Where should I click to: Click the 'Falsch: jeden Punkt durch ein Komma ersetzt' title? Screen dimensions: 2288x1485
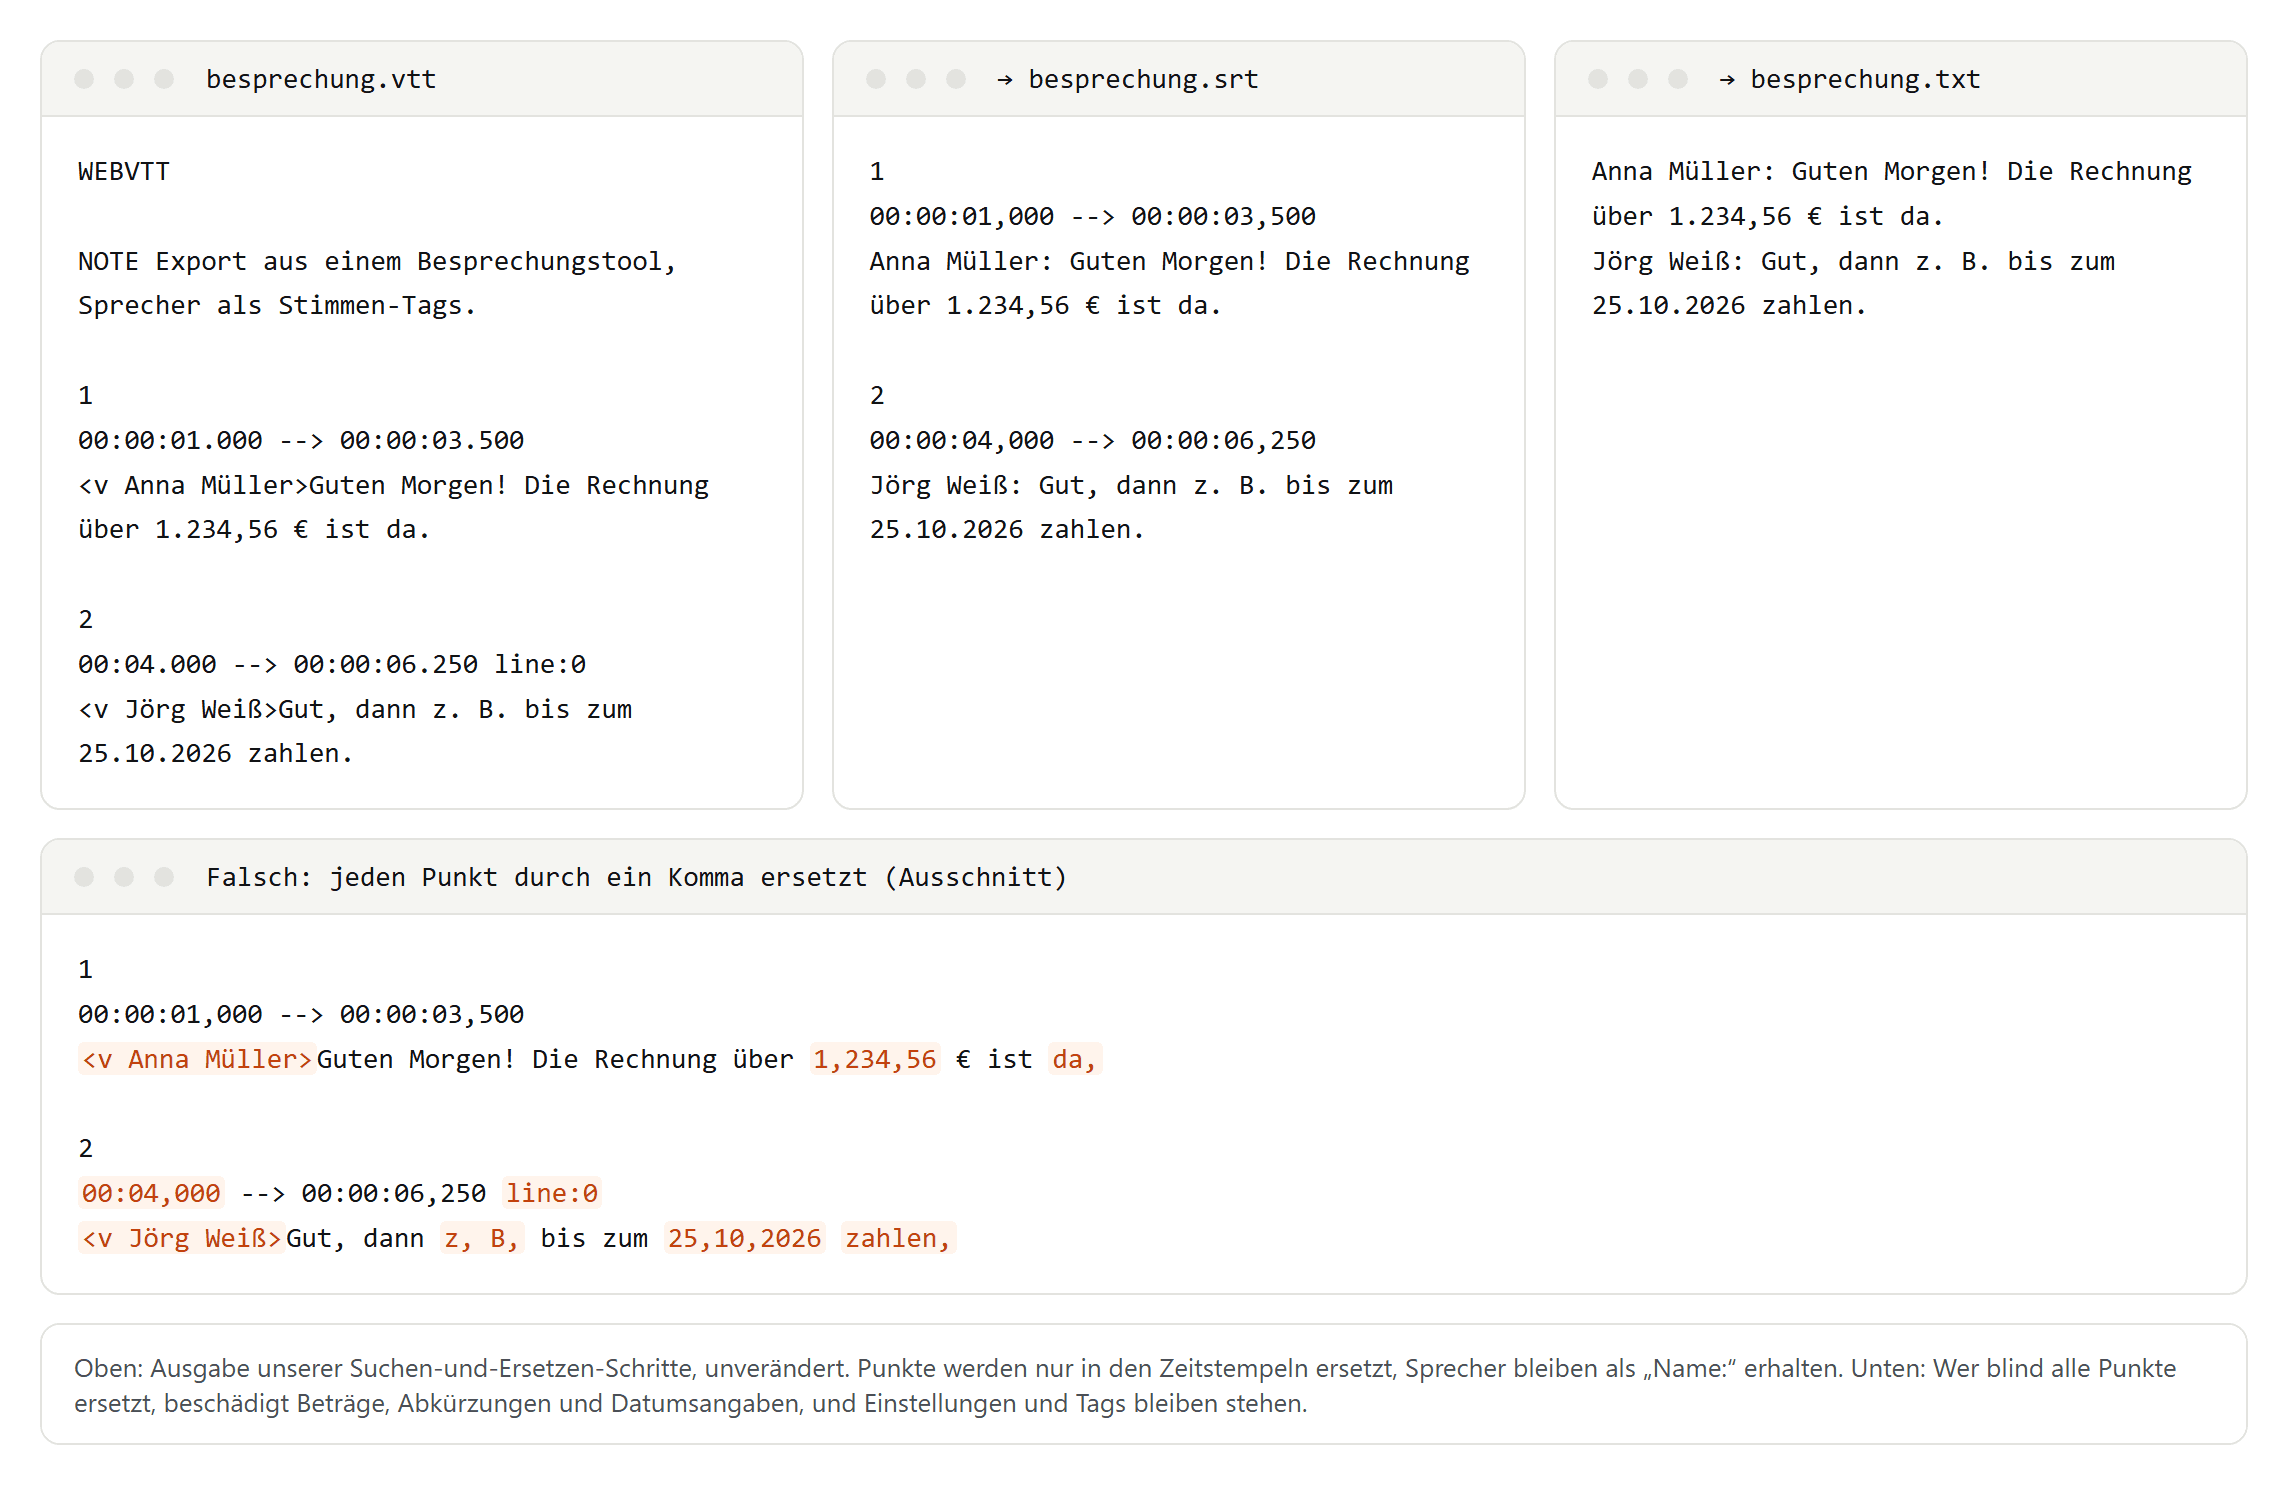pyautogui.click(x=636, y=877)
